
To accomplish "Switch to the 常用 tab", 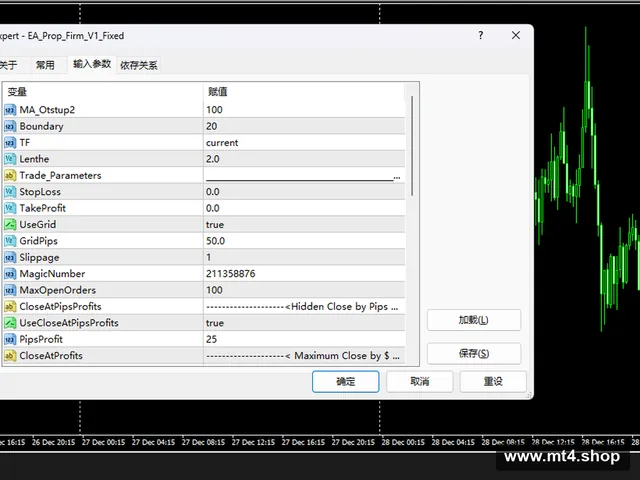I will (x=45, y=65).
